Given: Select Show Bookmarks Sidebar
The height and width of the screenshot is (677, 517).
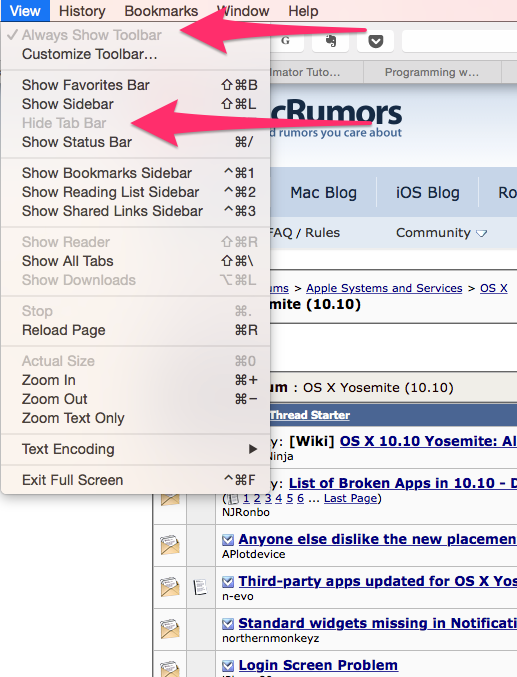Looking at the screenshot, I should click(136, 173).
